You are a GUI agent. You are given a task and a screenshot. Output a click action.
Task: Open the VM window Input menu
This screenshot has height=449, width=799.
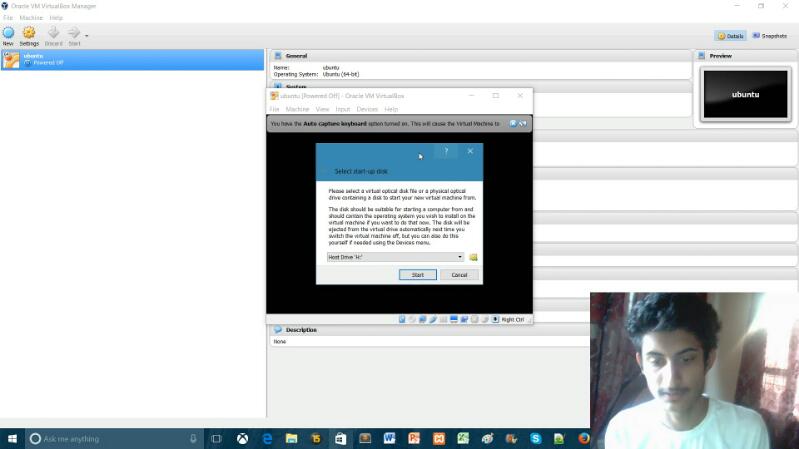pos(343,109)
